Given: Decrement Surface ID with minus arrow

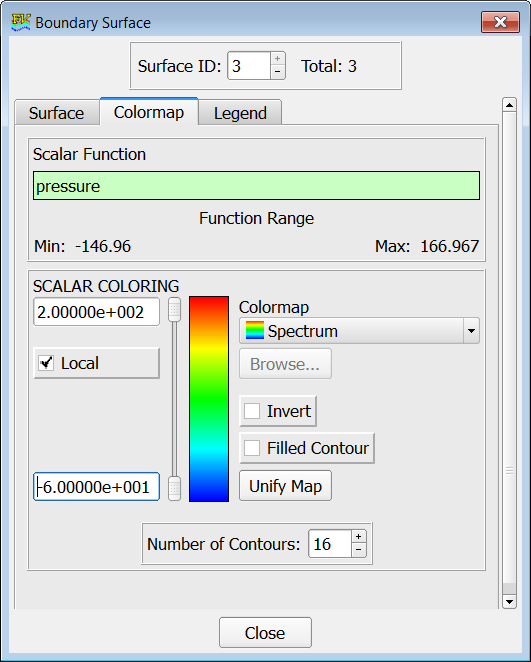Looking at the screenshot, I should (277, 72).
